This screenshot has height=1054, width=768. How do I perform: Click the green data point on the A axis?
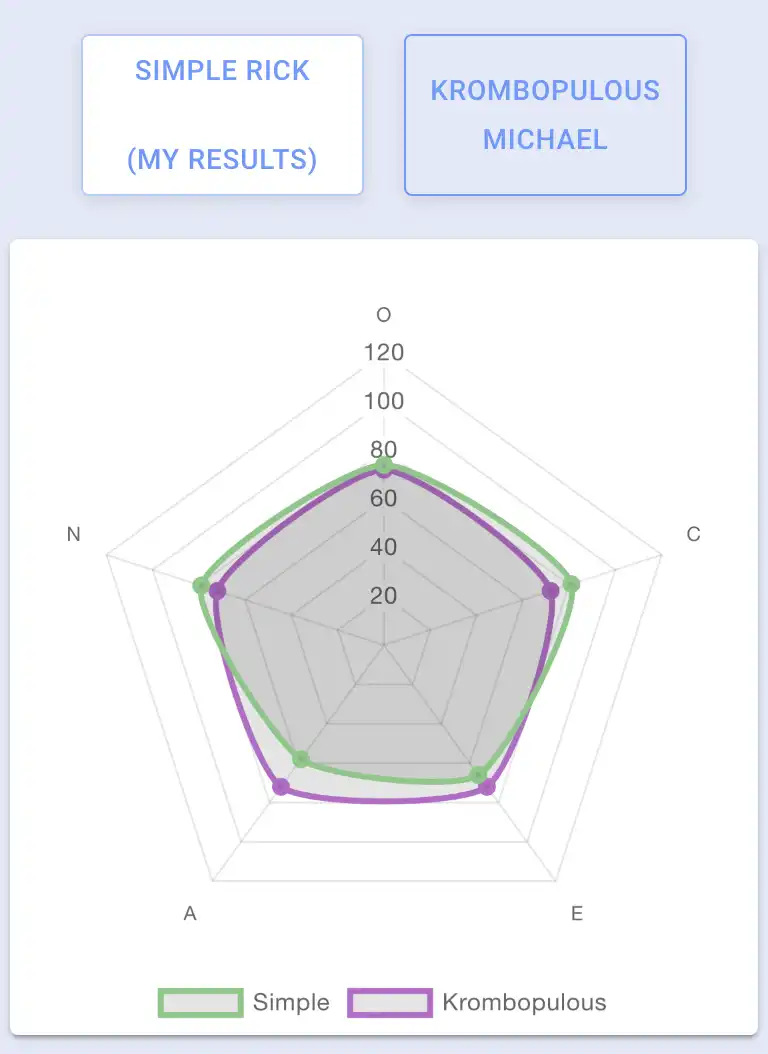[x=301, y=759]
